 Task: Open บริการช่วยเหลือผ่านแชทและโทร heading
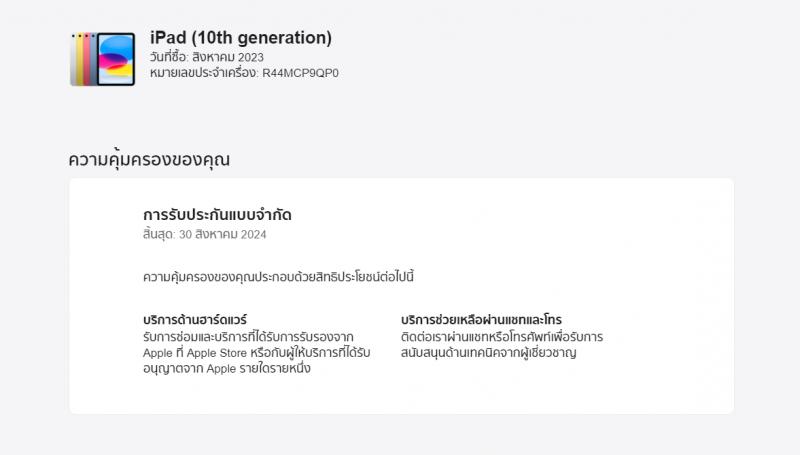[481, 320]
